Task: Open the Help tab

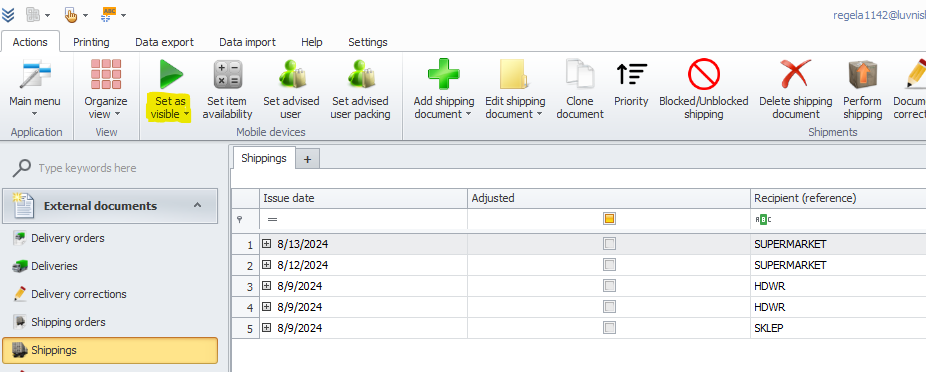Action: pos(312,42)
